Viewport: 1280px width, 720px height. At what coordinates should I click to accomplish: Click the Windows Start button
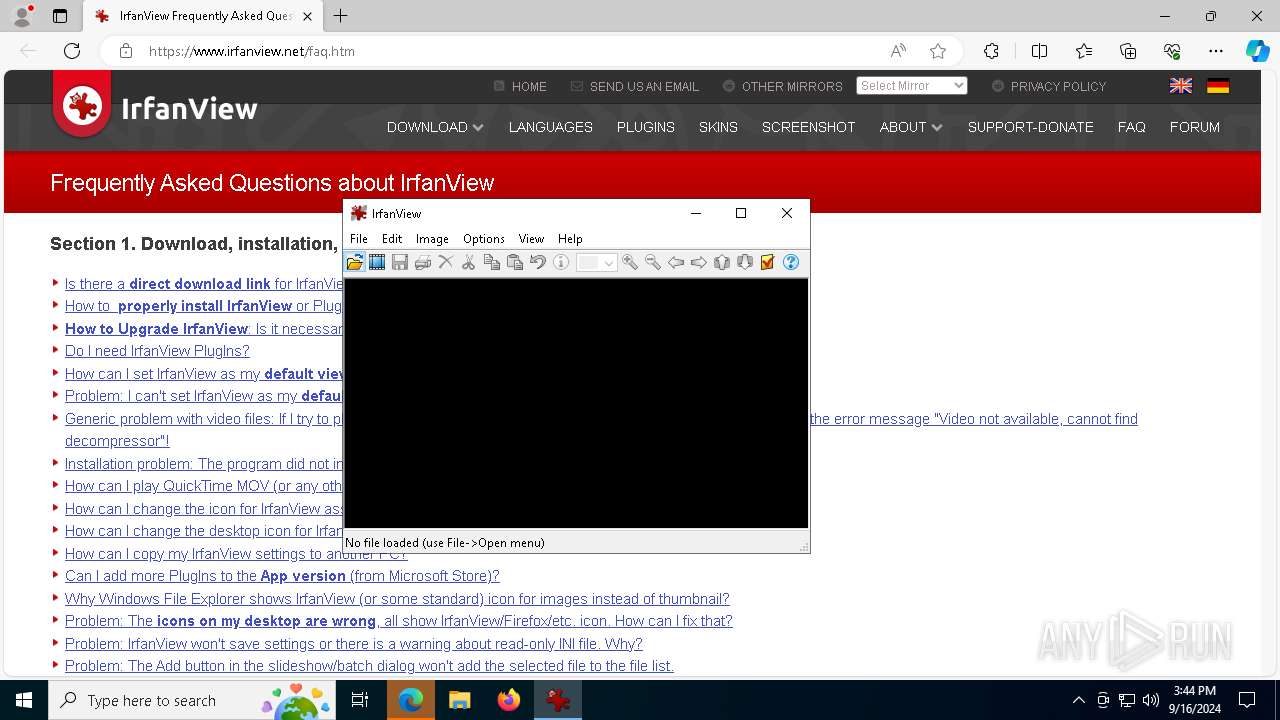tap(24, 700)
